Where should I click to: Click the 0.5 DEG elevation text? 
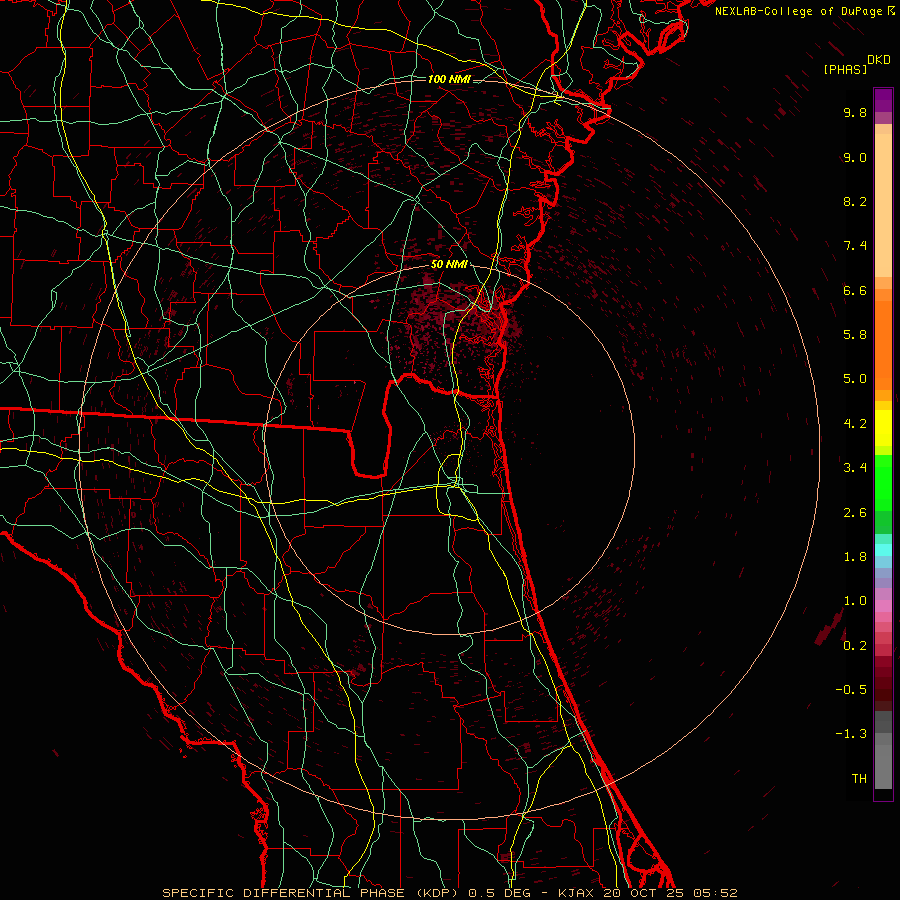[x=499, y=893]
